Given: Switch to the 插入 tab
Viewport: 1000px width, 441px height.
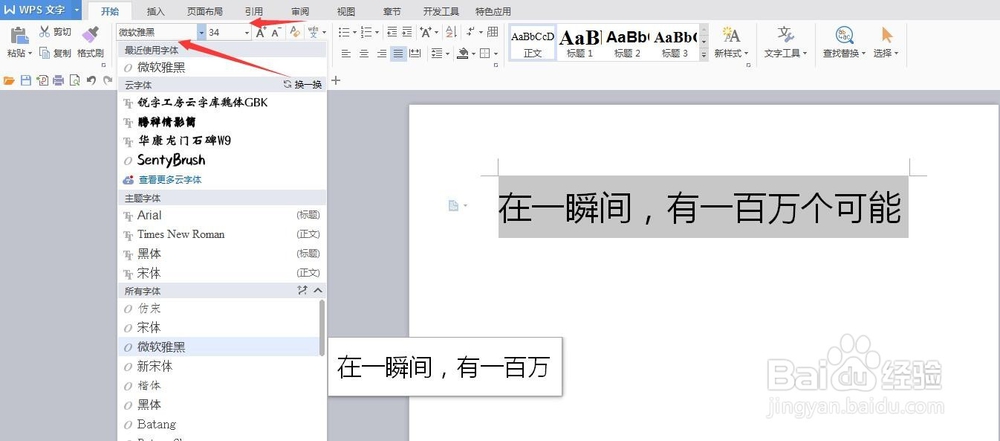Looking at the screenshot, I should pos(156,11).
